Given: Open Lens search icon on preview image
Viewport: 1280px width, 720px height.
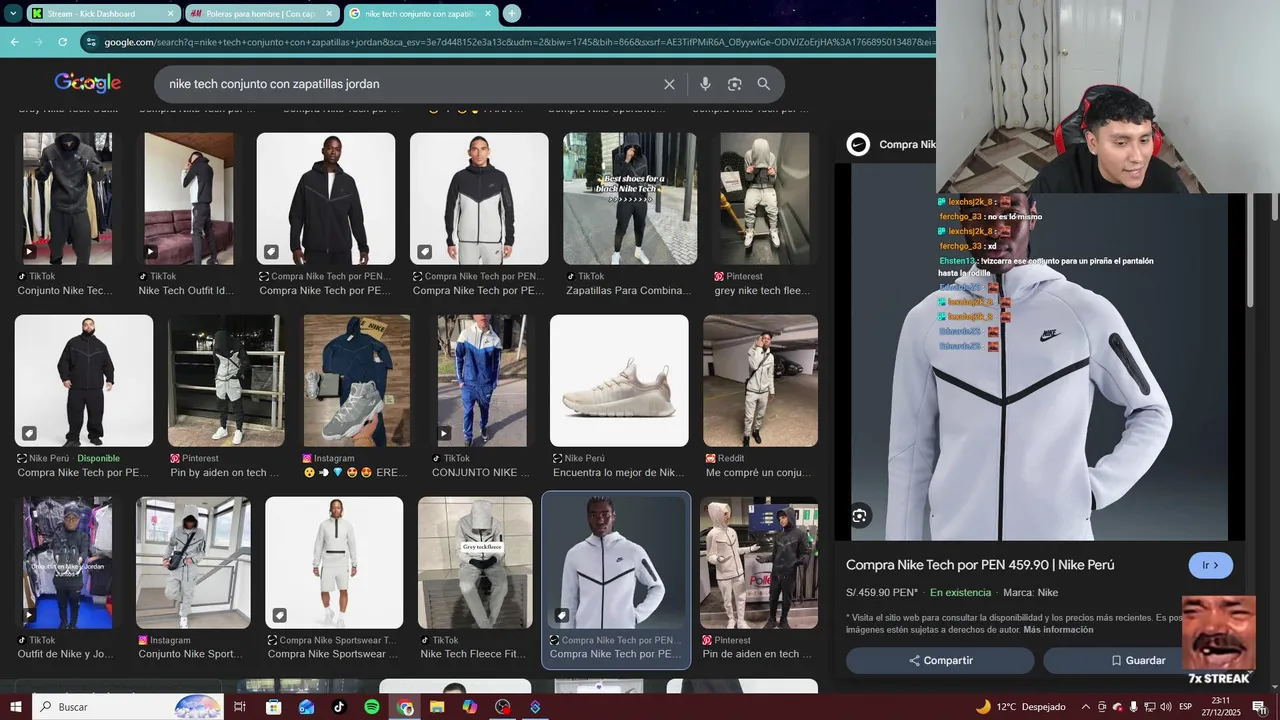Looking at the screenshot, I should click(x=860, y=516).
